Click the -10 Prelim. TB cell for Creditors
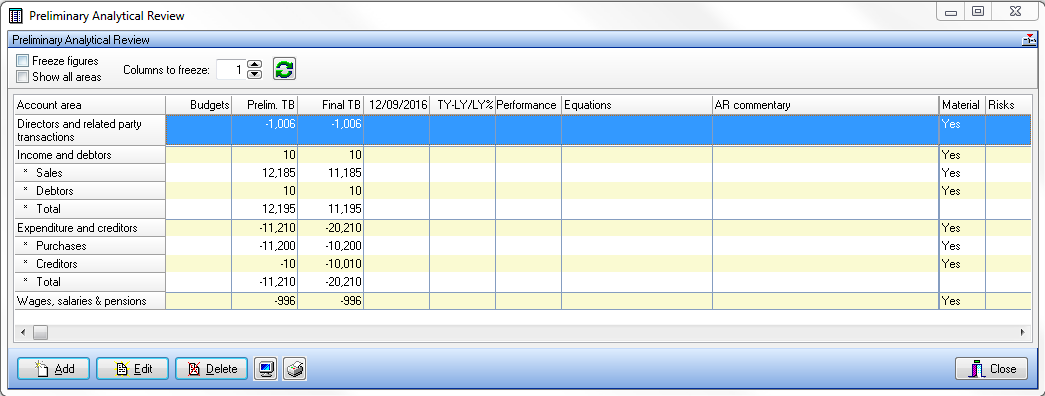 265,263
